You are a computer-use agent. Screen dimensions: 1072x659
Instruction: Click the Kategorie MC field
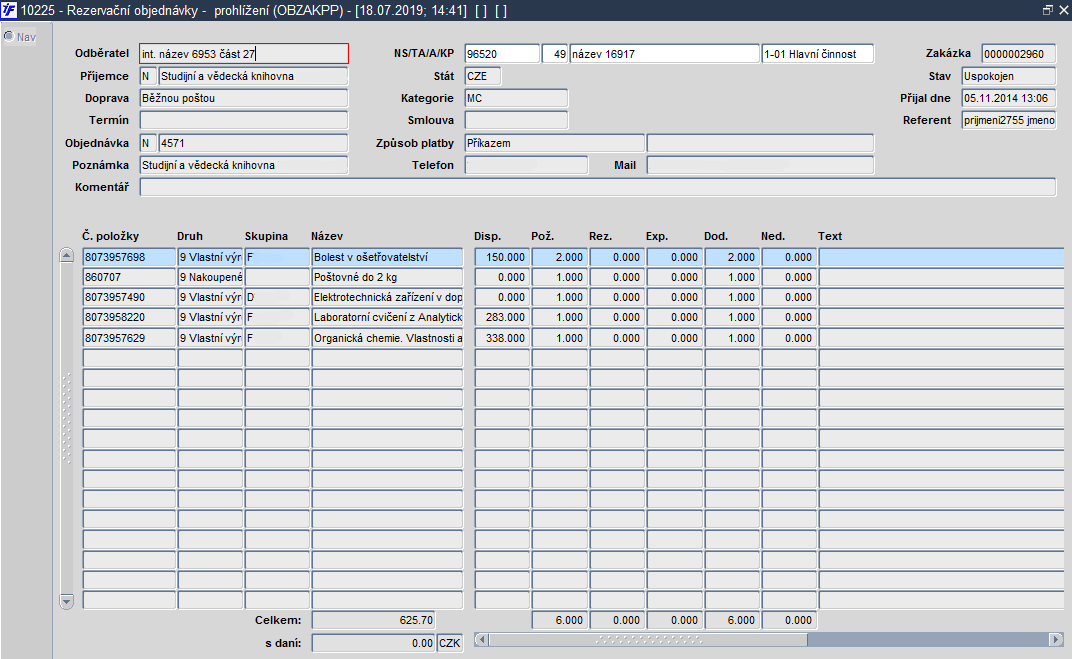coord(516,98)
